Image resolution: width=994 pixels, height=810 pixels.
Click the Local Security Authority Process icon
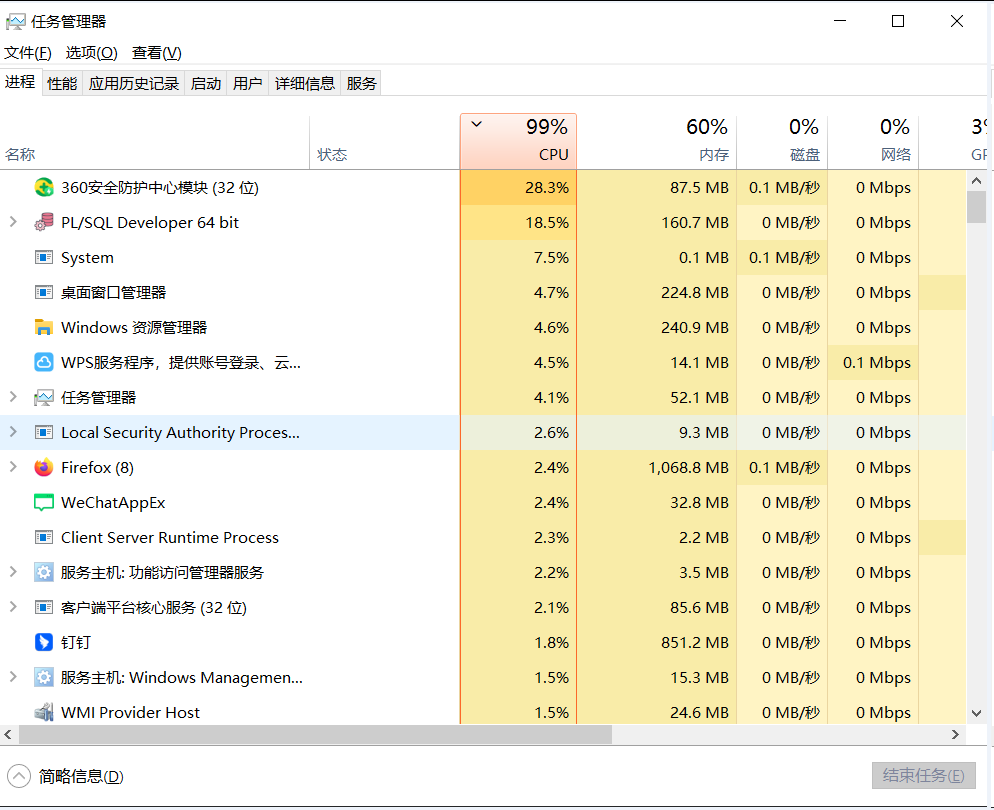[x=44, y=432]
